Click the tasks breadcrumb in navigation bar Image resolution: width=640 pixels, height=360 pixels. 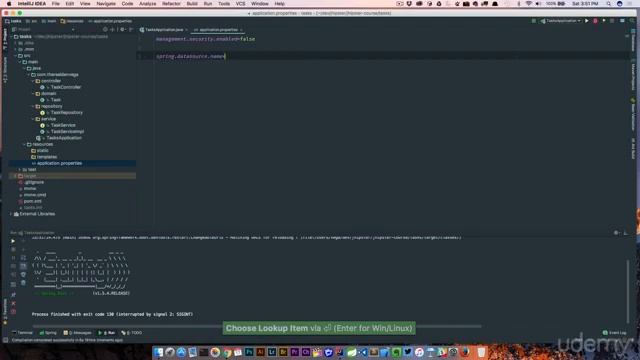pyautogui.click(x=13, y=21)
